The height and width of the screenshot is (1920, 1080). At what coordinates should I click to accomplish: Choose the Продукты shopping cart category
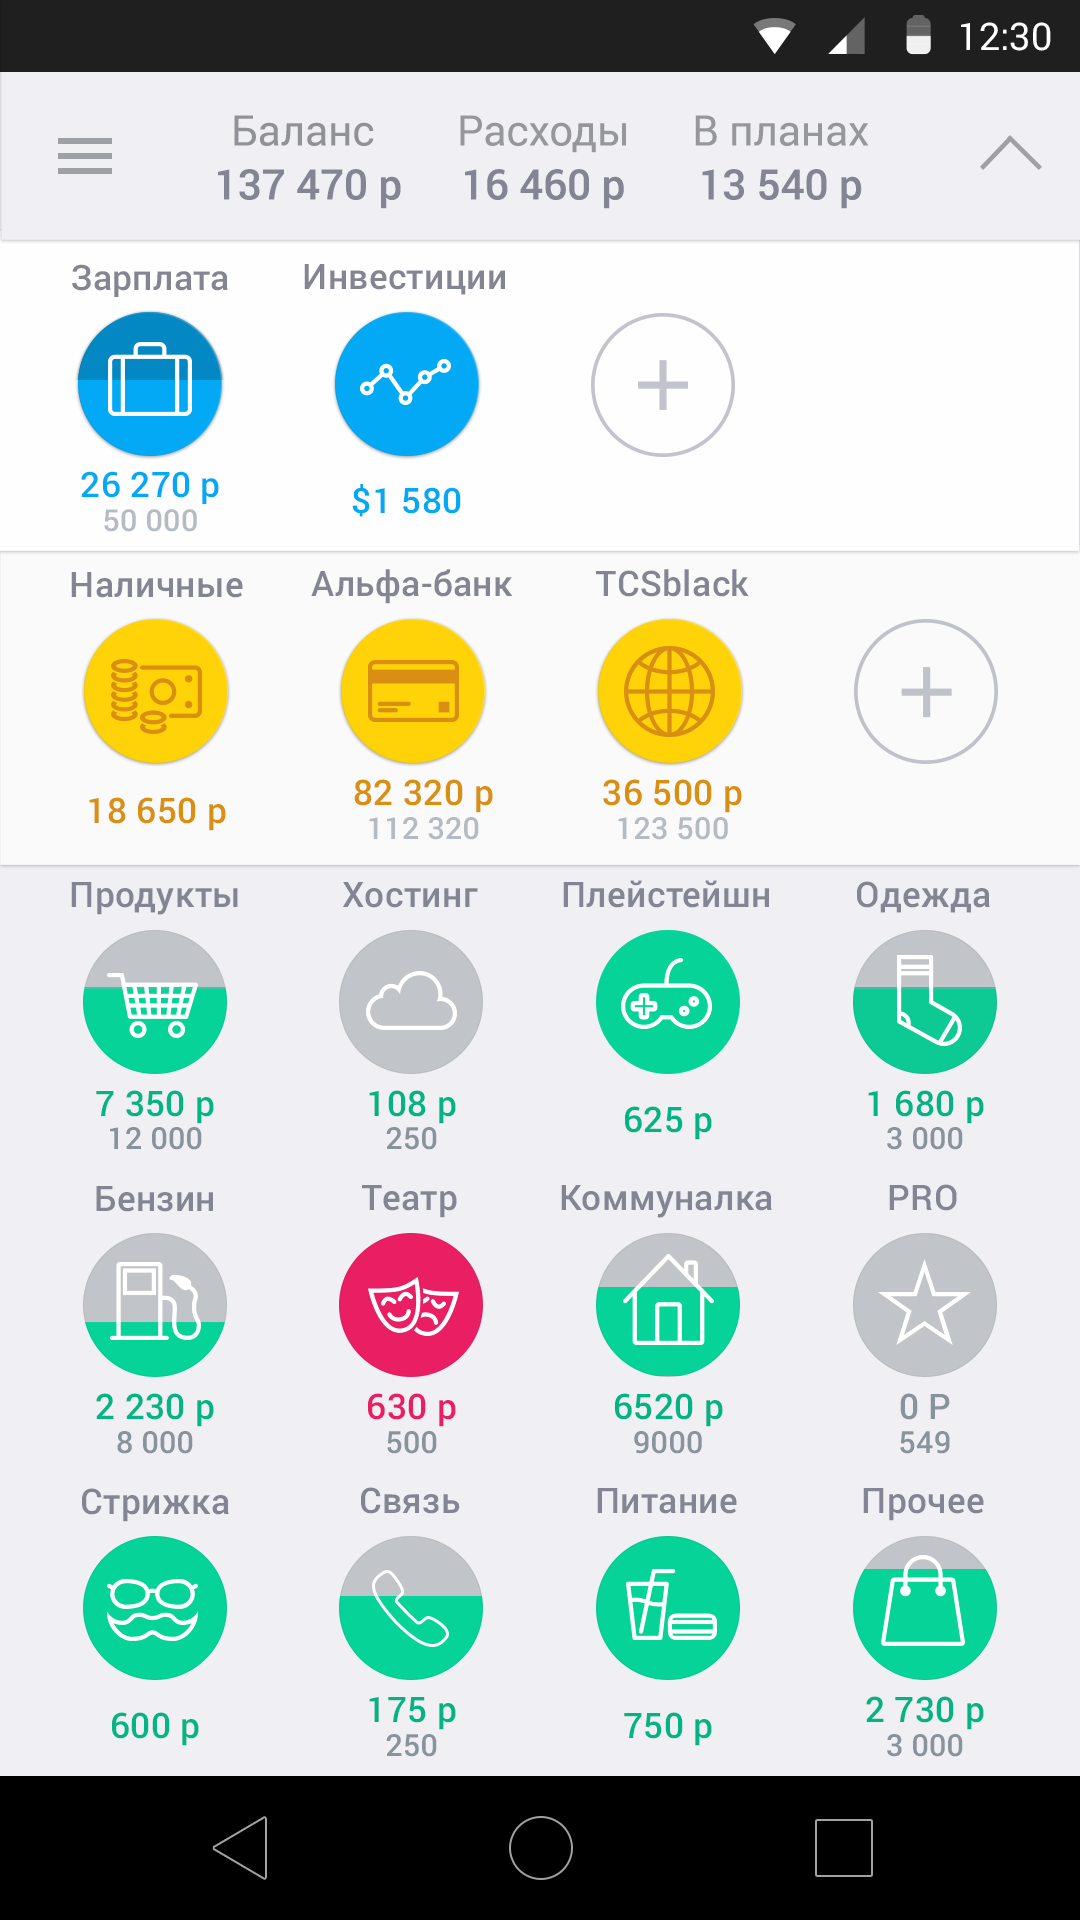pyautogui.click(x=155, y=1002)
